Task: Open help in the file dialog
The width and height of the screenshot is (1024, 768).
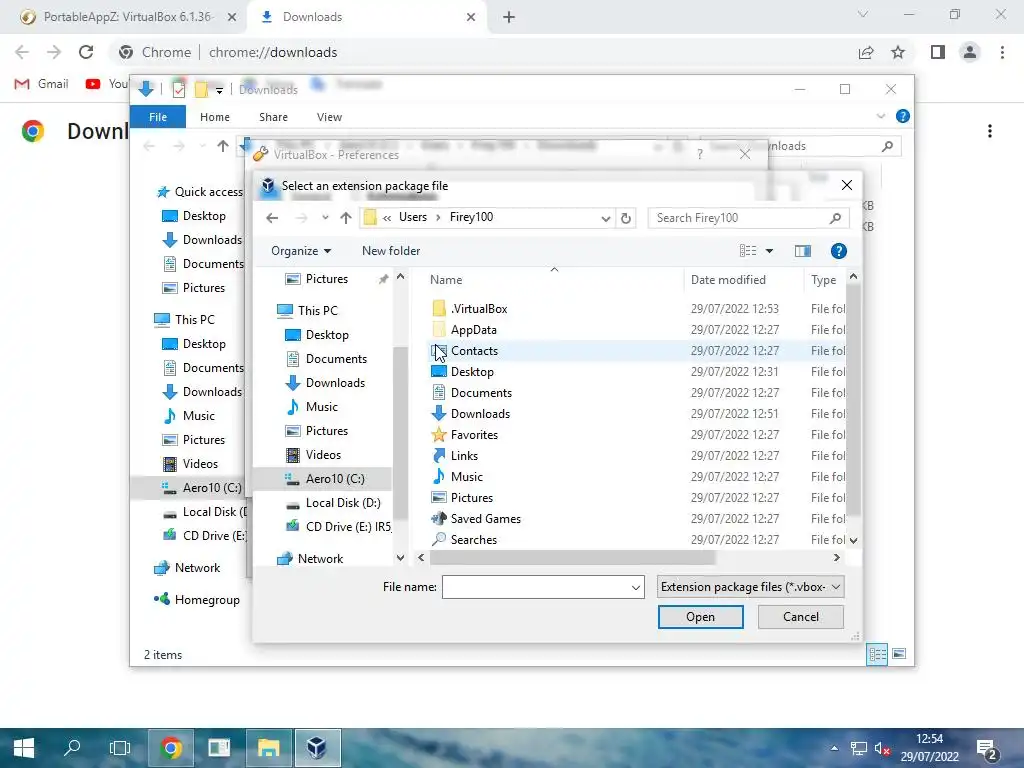Action: tap(839, 251)
